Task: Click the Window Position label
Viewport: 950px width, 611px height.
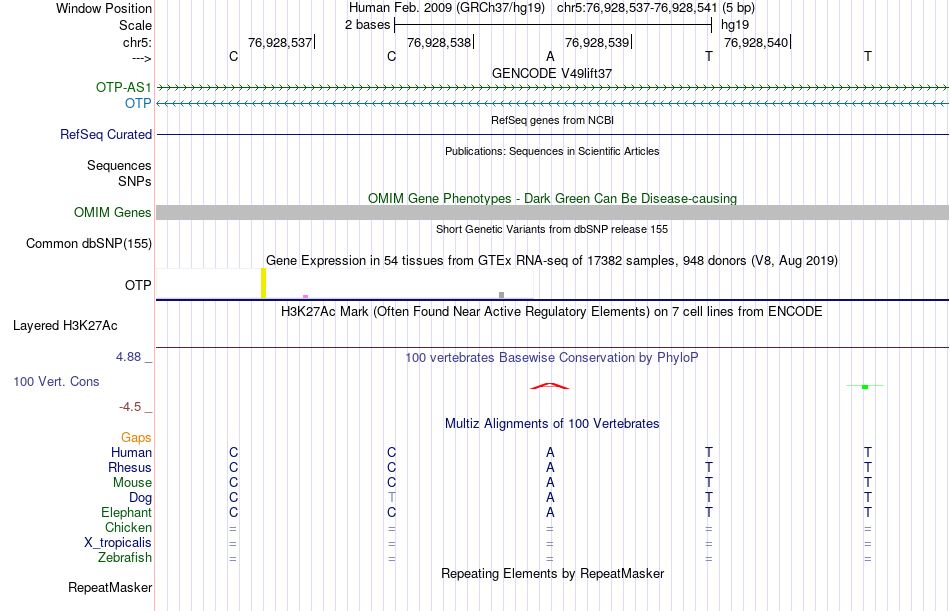Action: pyautogui.click(x=104, y=8)
